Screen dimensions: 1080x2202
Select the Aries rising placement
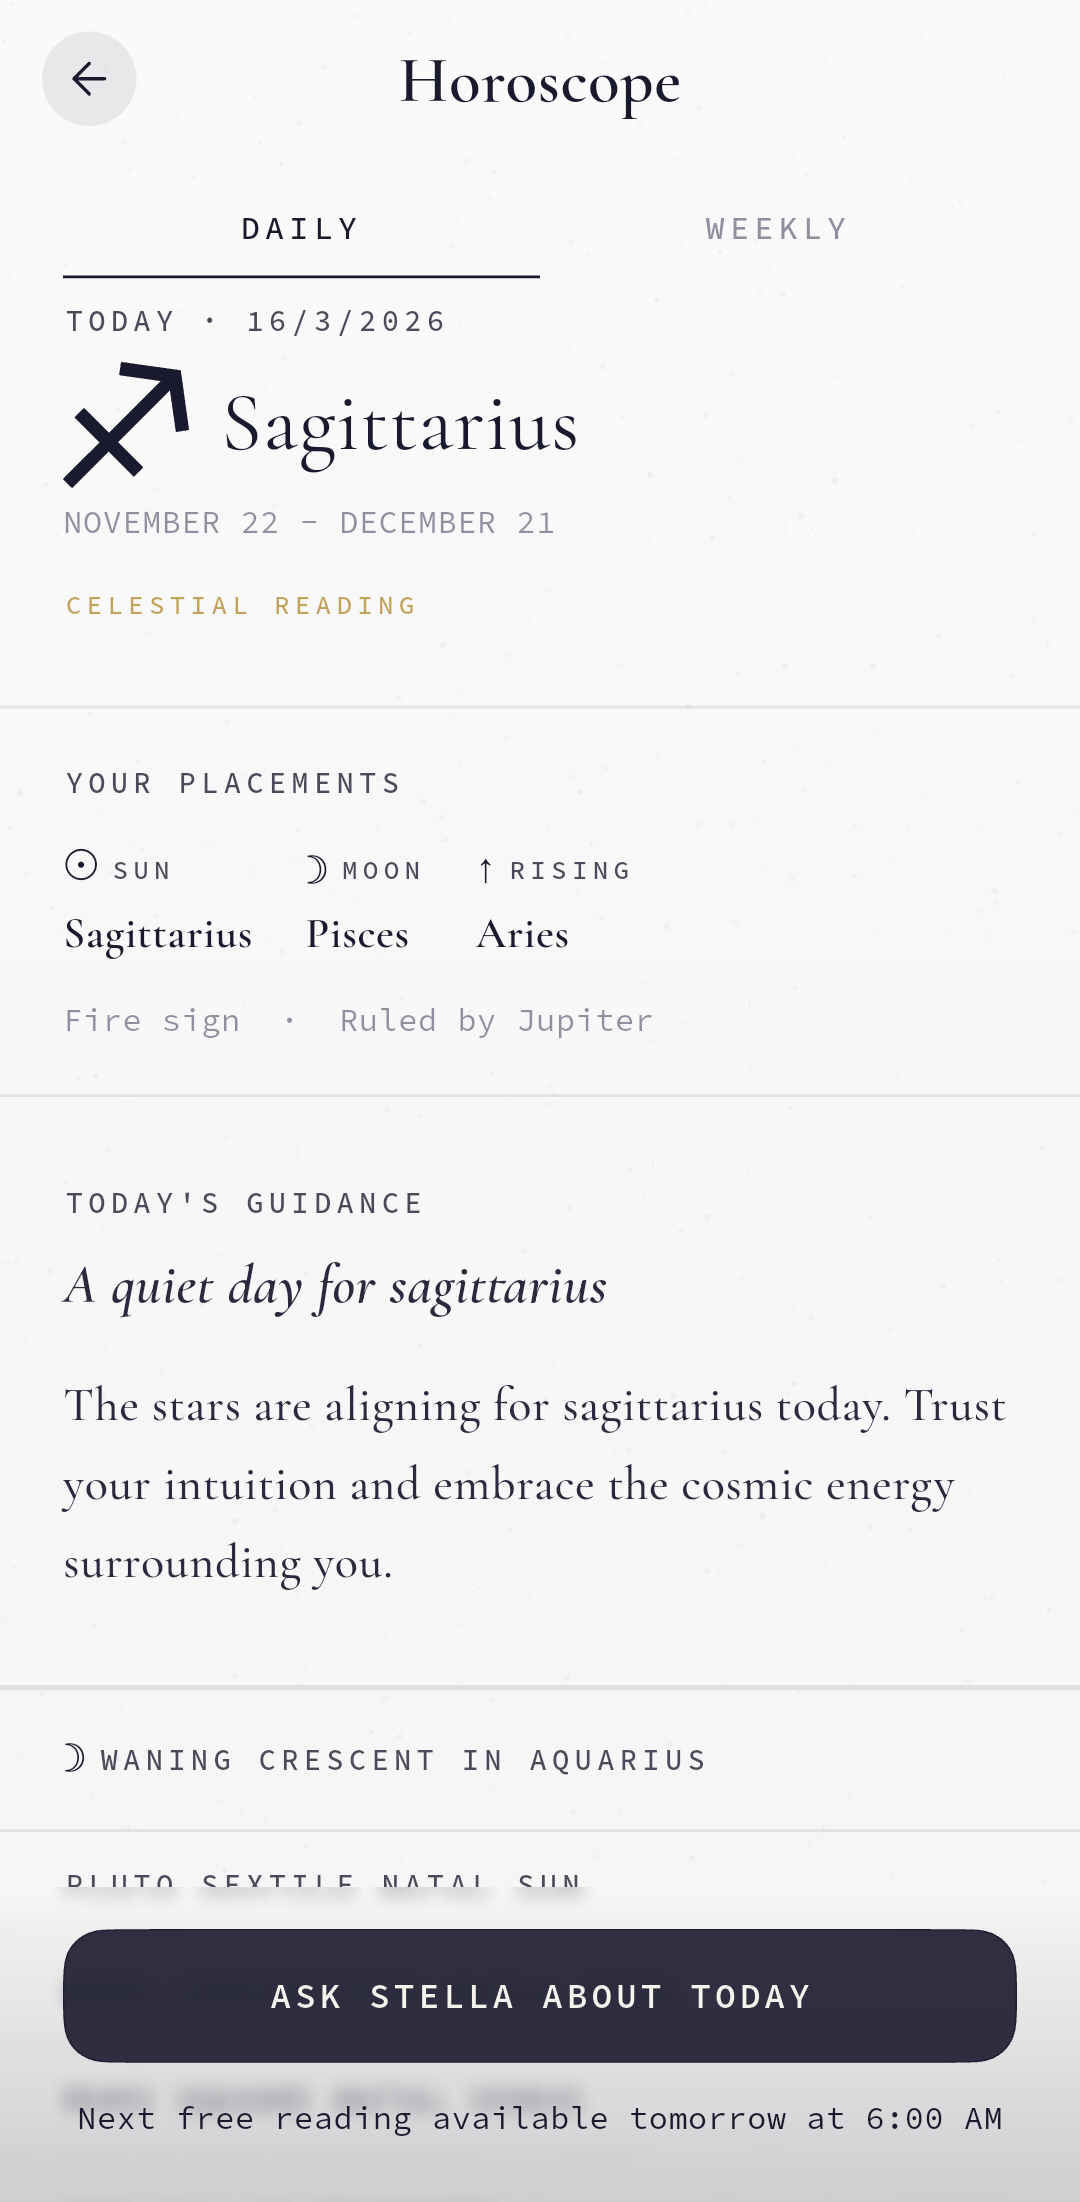pyautogui.click(x=523, y=935)
